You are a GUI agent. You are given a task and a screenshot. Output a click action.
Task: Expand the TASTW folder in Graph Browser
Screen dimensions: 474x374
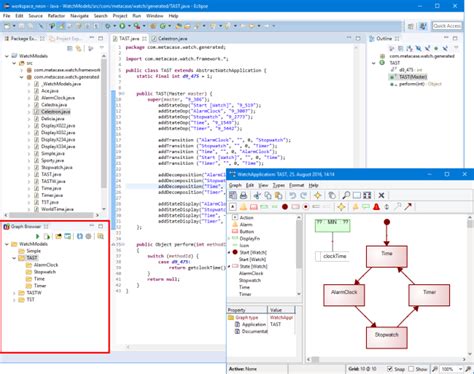coord(14,293)
